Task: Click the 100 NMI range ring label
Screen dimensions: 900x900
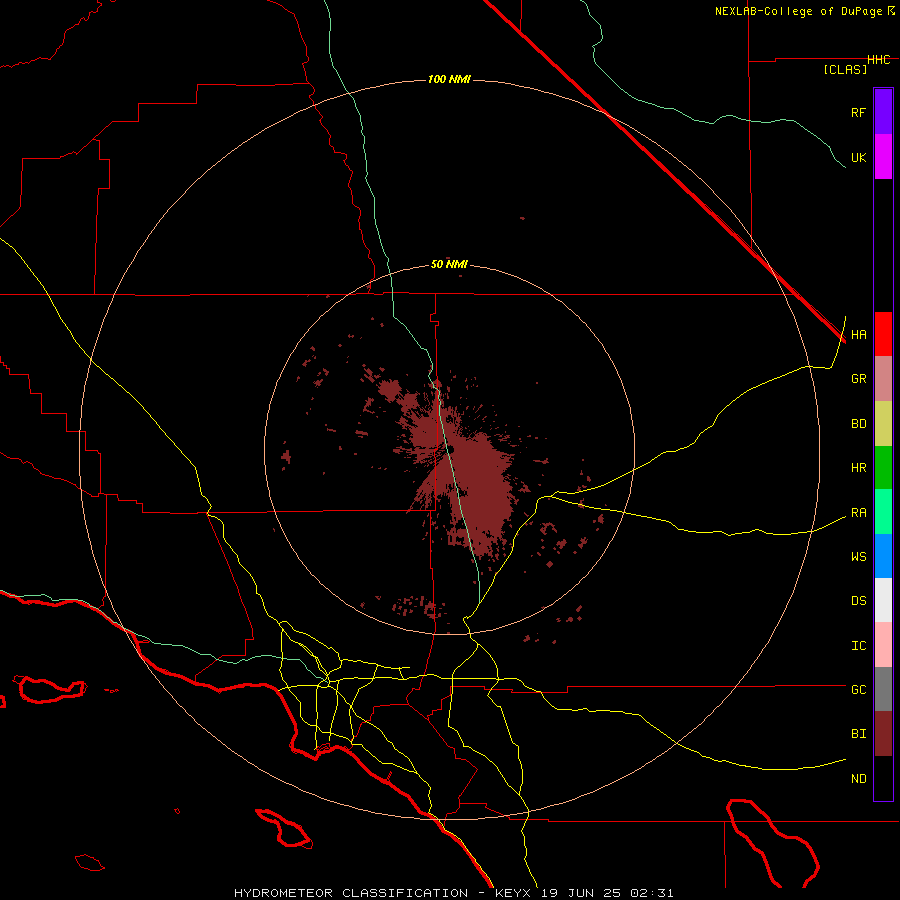Action: click(x=449, y=79)
